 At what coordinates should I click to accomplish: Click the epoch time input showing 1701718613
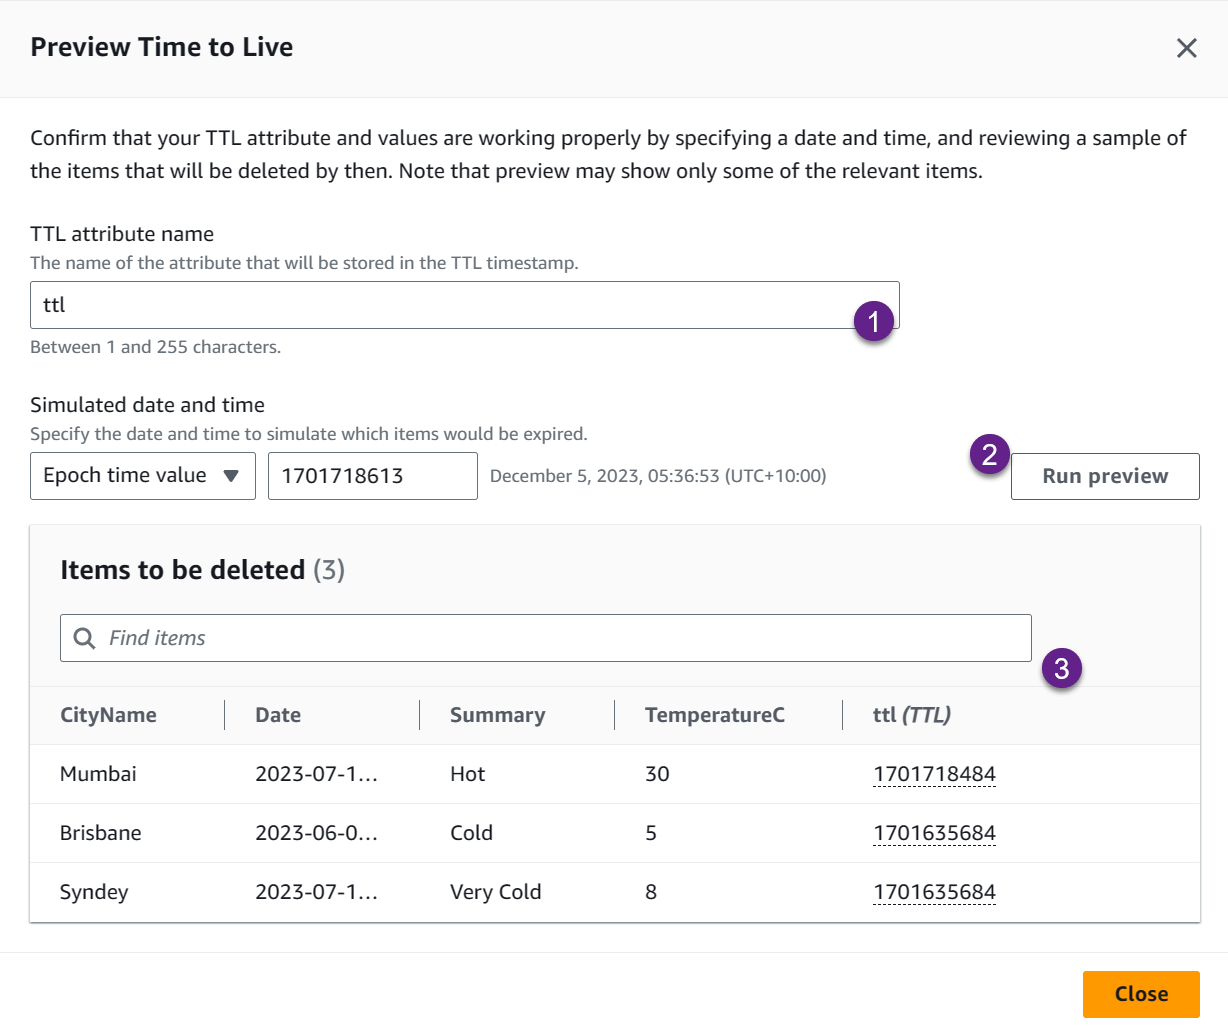click(x=372, y=476)
